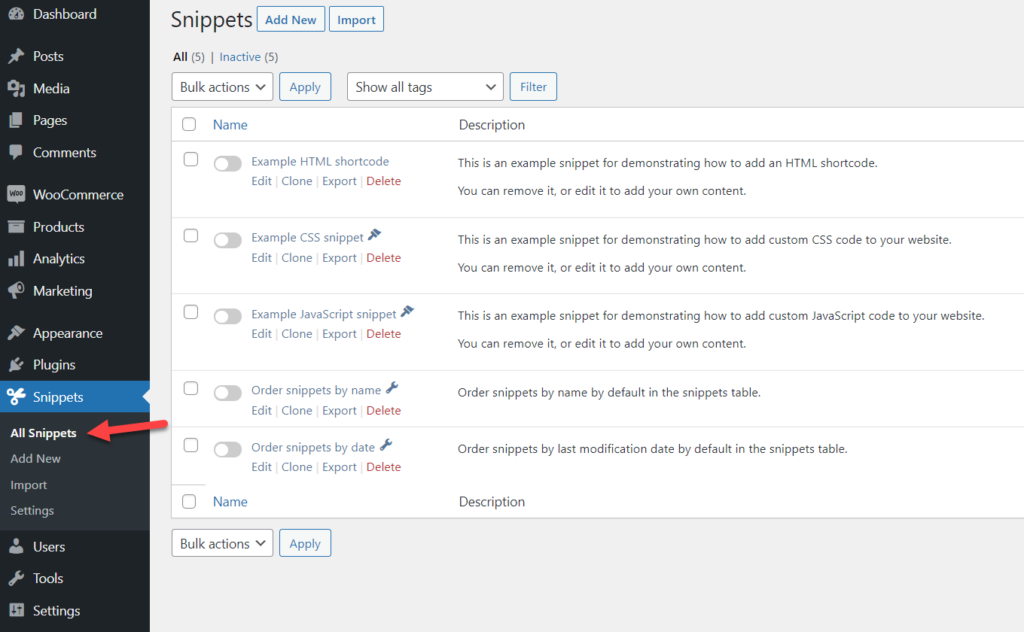Image resolution: width=1024 pixels, height=632 pixels.
Task: Activate the Example CSS snippet toggle
Action: [227, 240]
